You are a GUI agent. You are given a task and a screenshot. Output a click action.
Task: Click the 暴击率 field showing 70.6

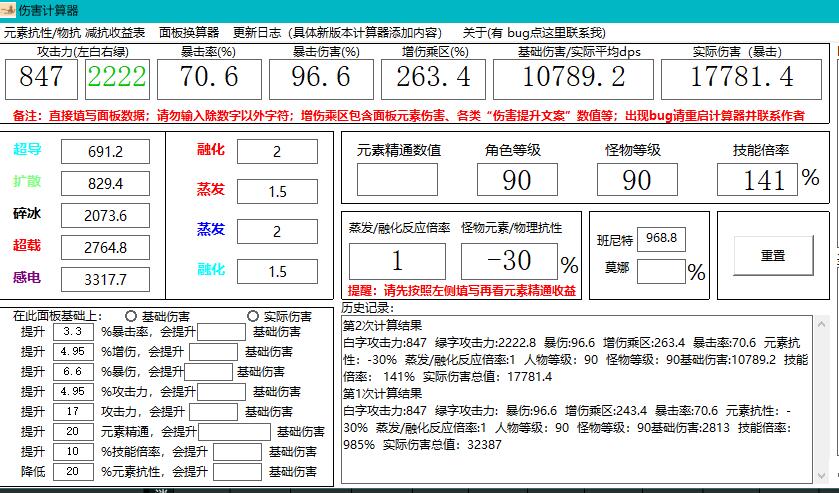209,79
